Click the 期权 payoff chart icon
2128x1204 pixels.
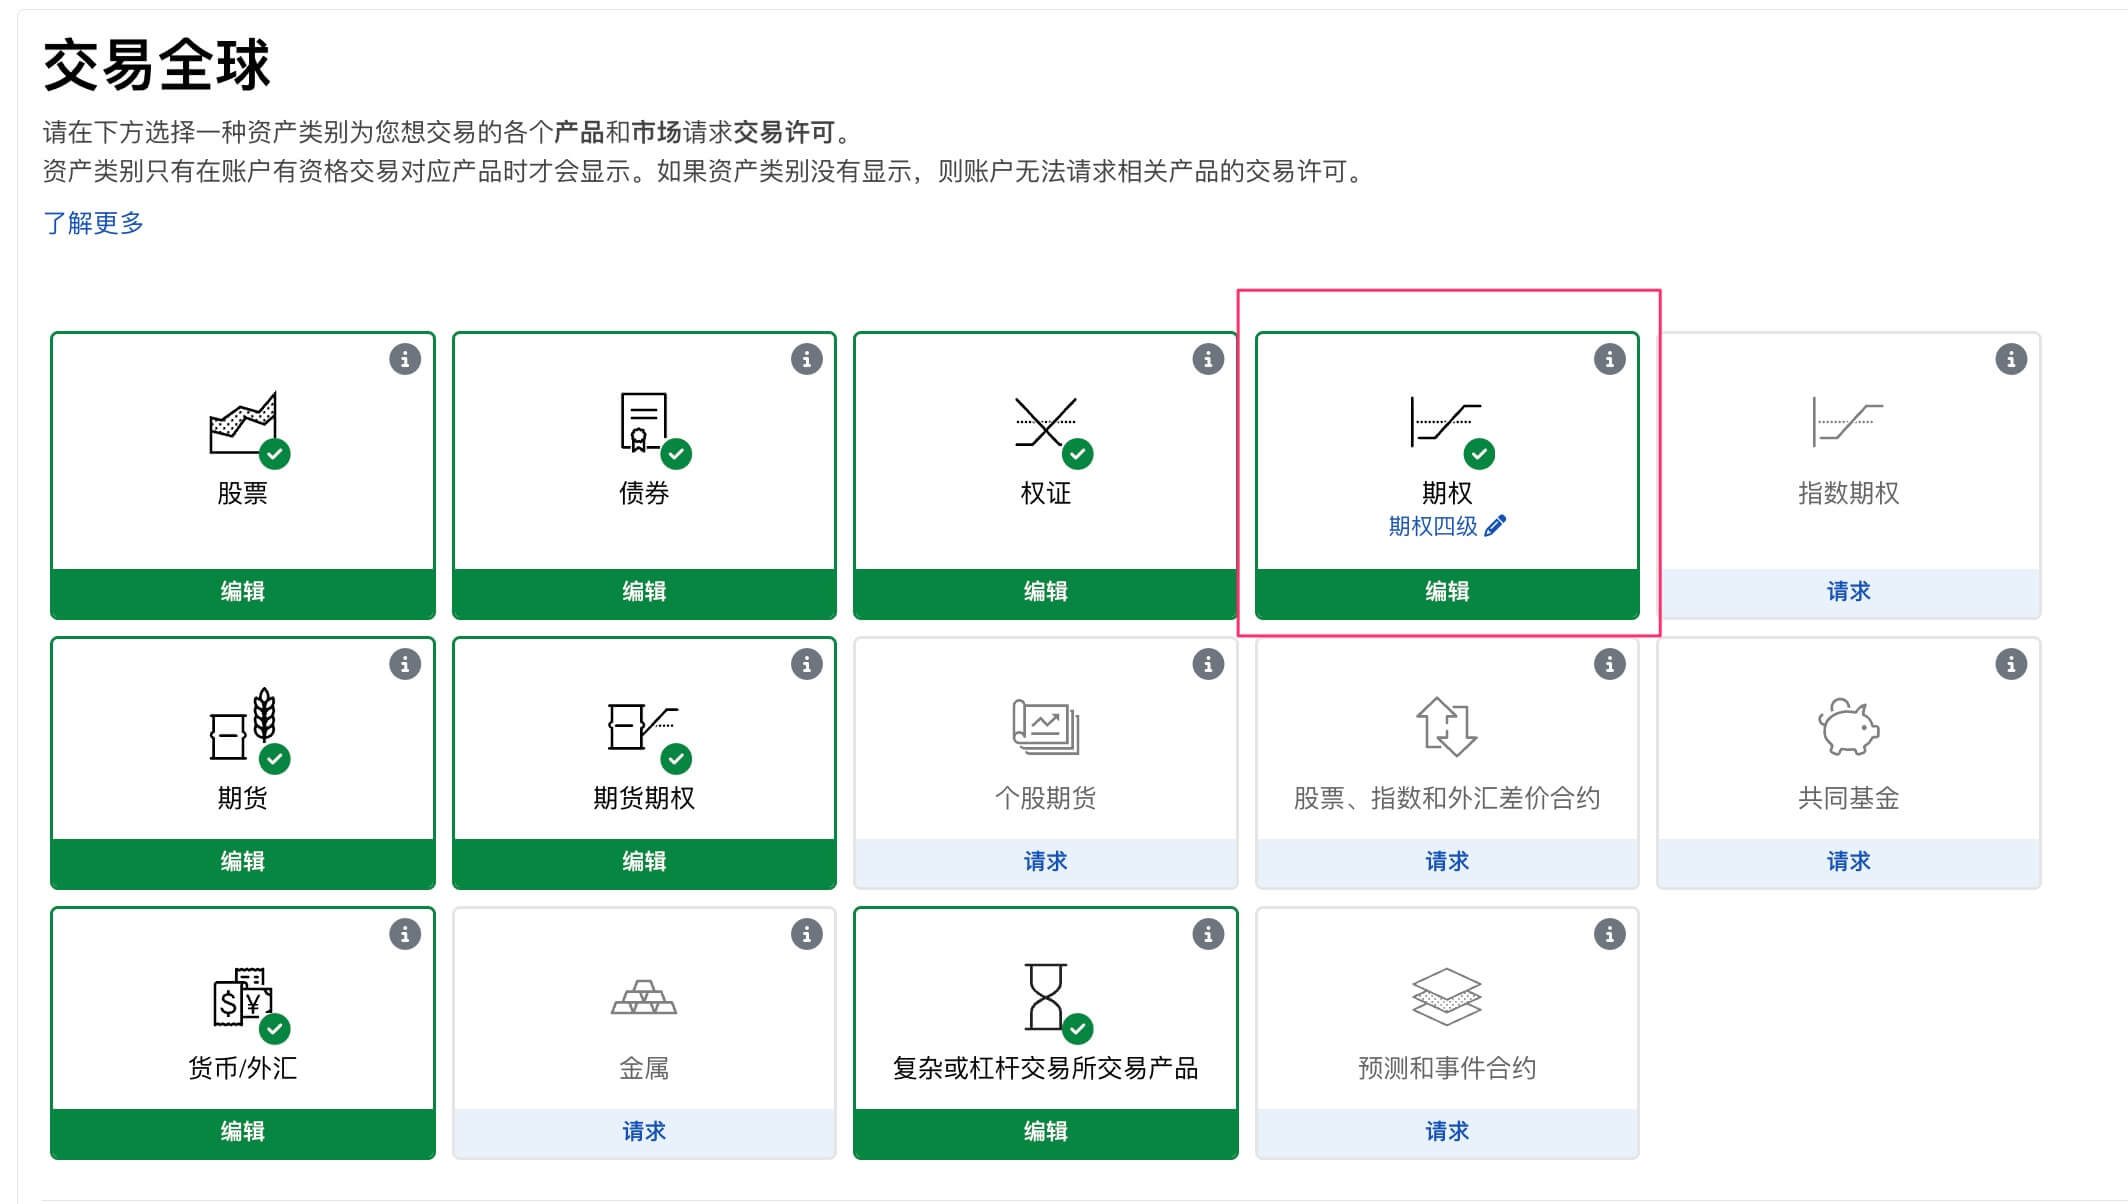click(x=1445, y=423)
